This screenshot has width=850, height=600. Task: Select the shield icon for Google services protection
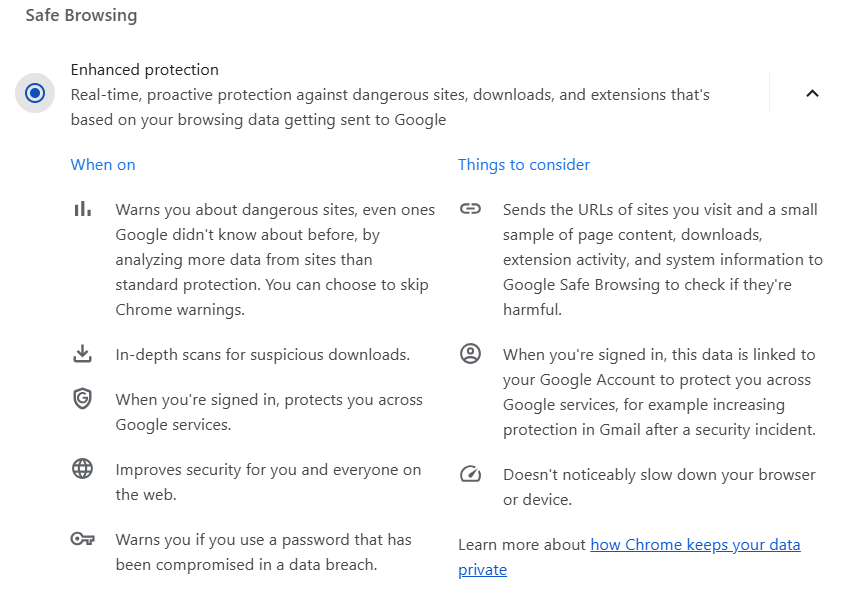[83, 398]
